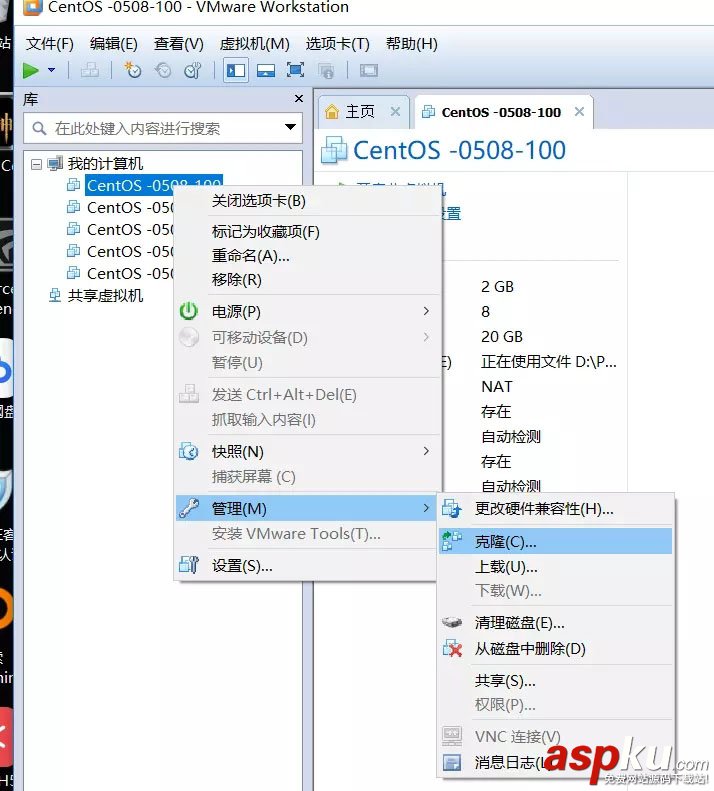
Task: Click the settings icon beside 设置(S)
Action: (x=189, y=565)
